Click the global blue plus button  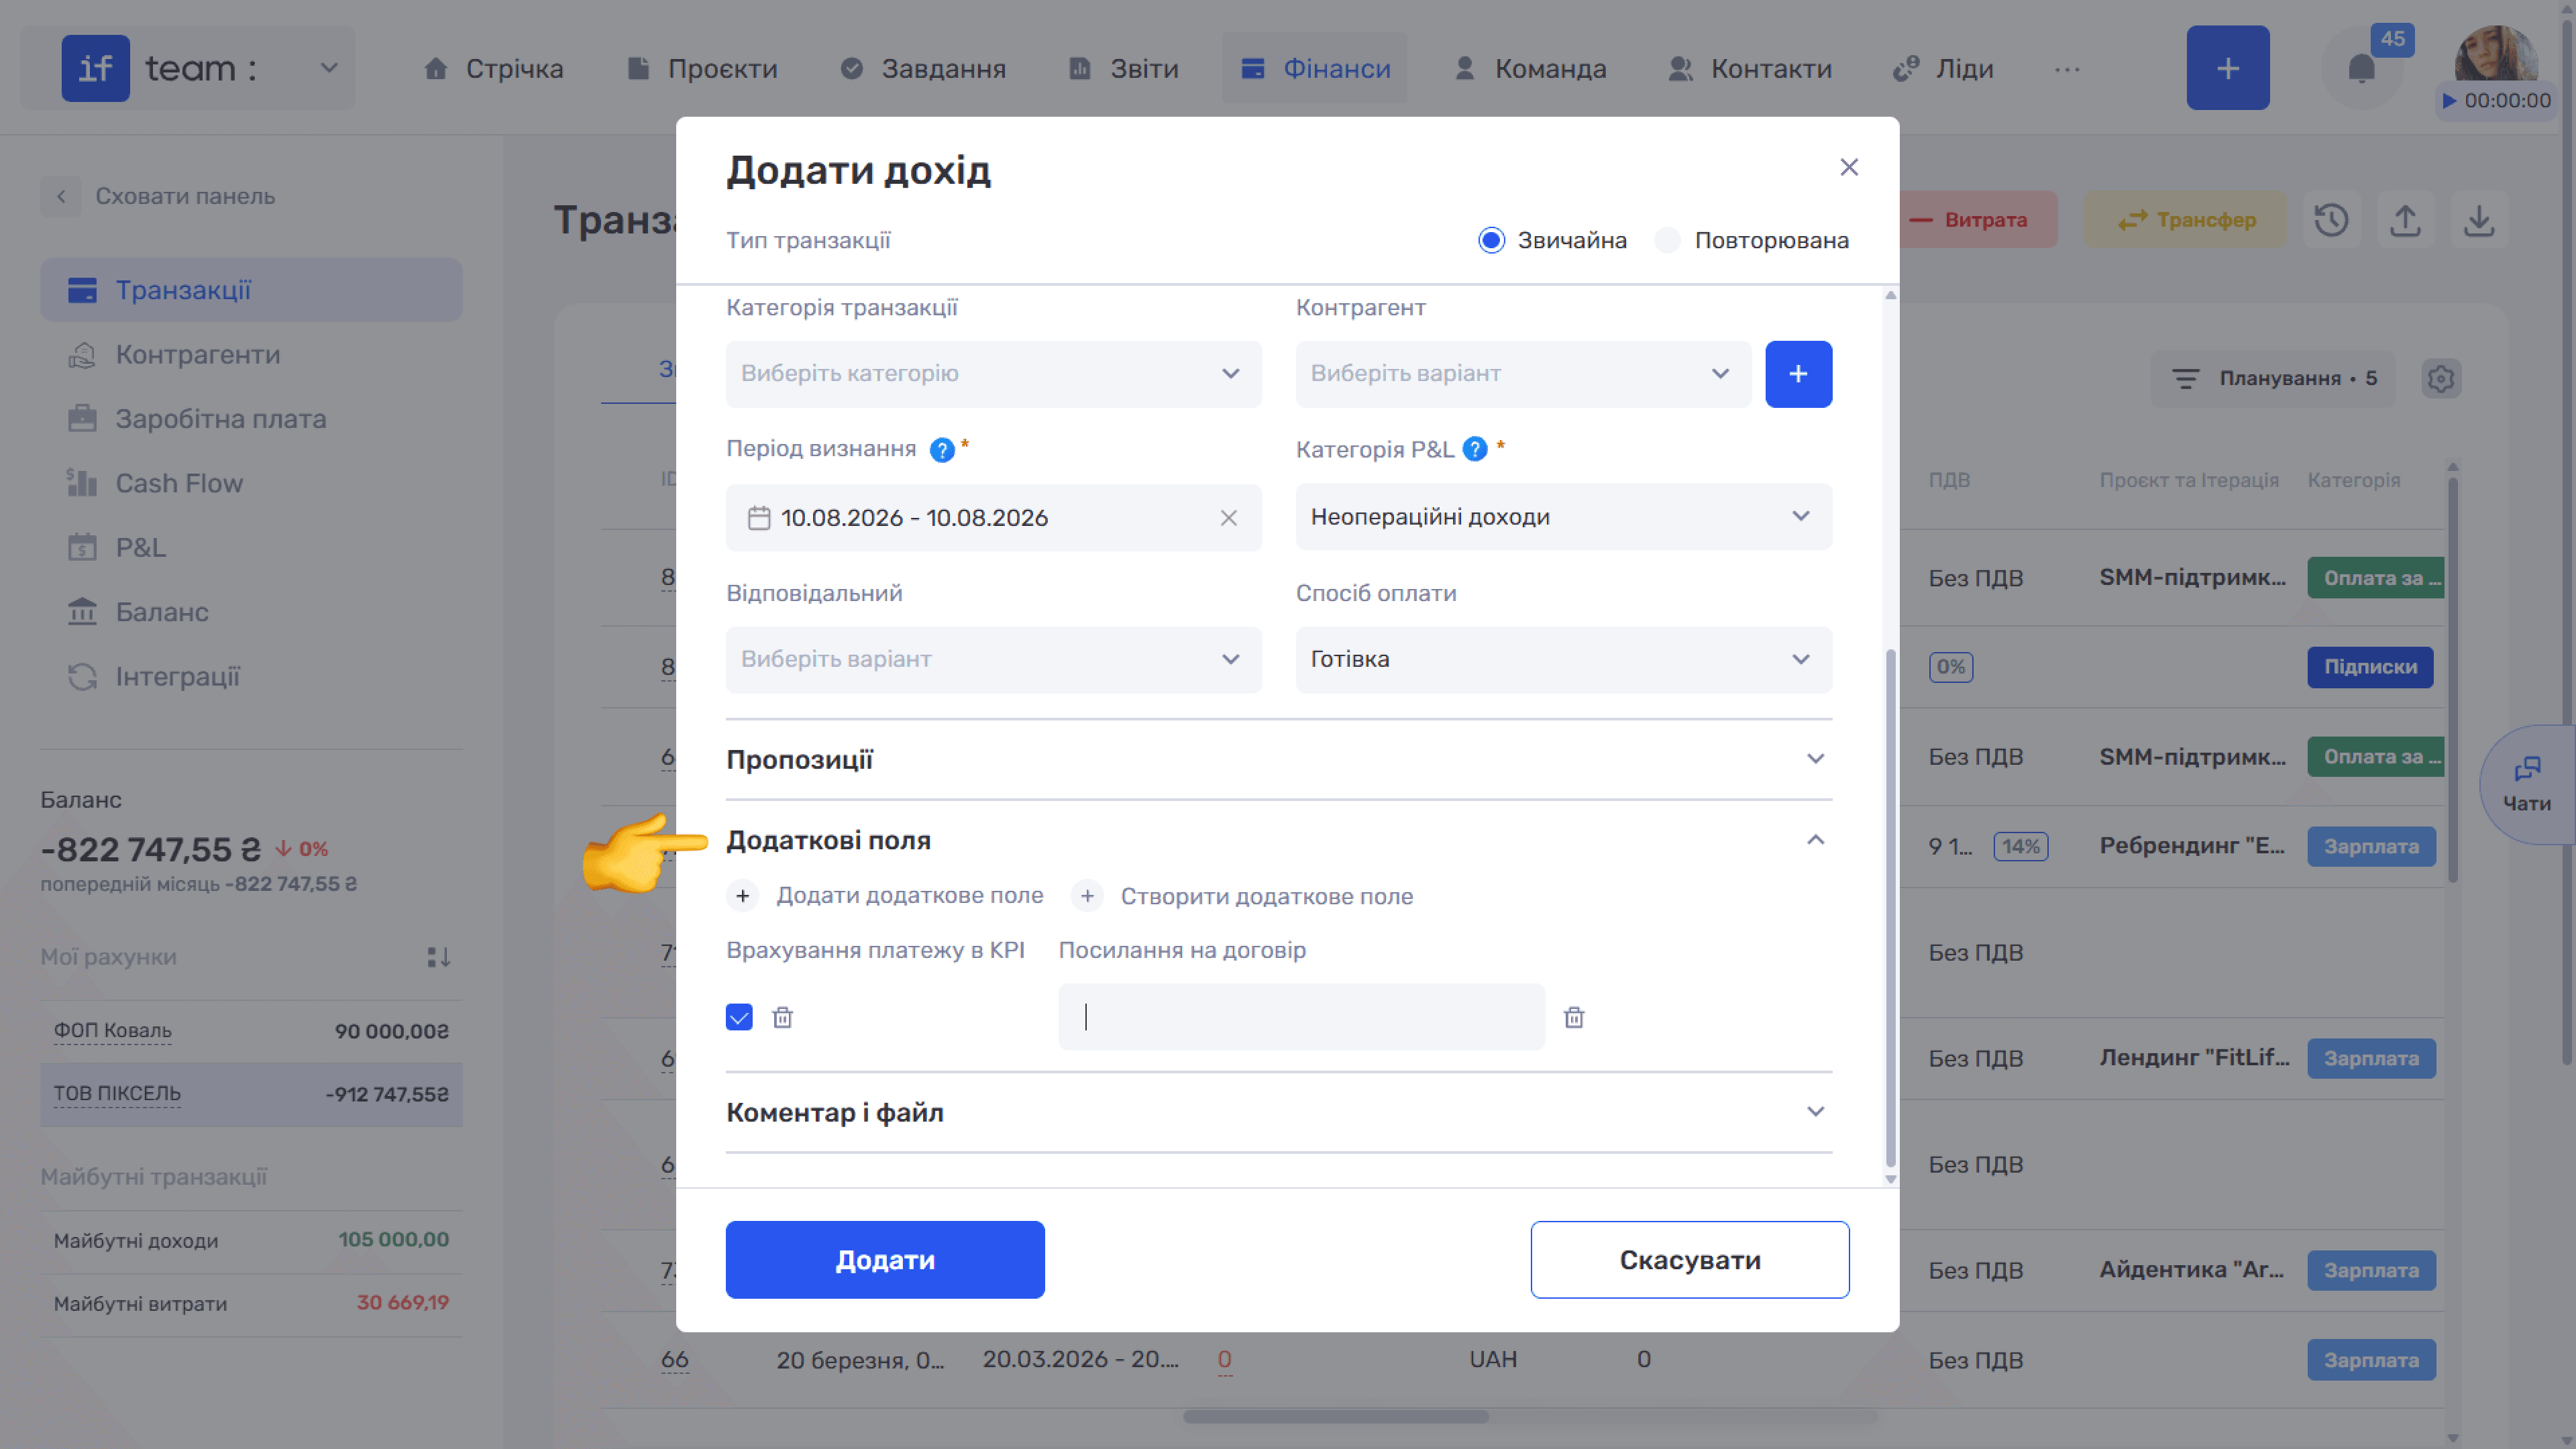click(x=2228, y=68)
